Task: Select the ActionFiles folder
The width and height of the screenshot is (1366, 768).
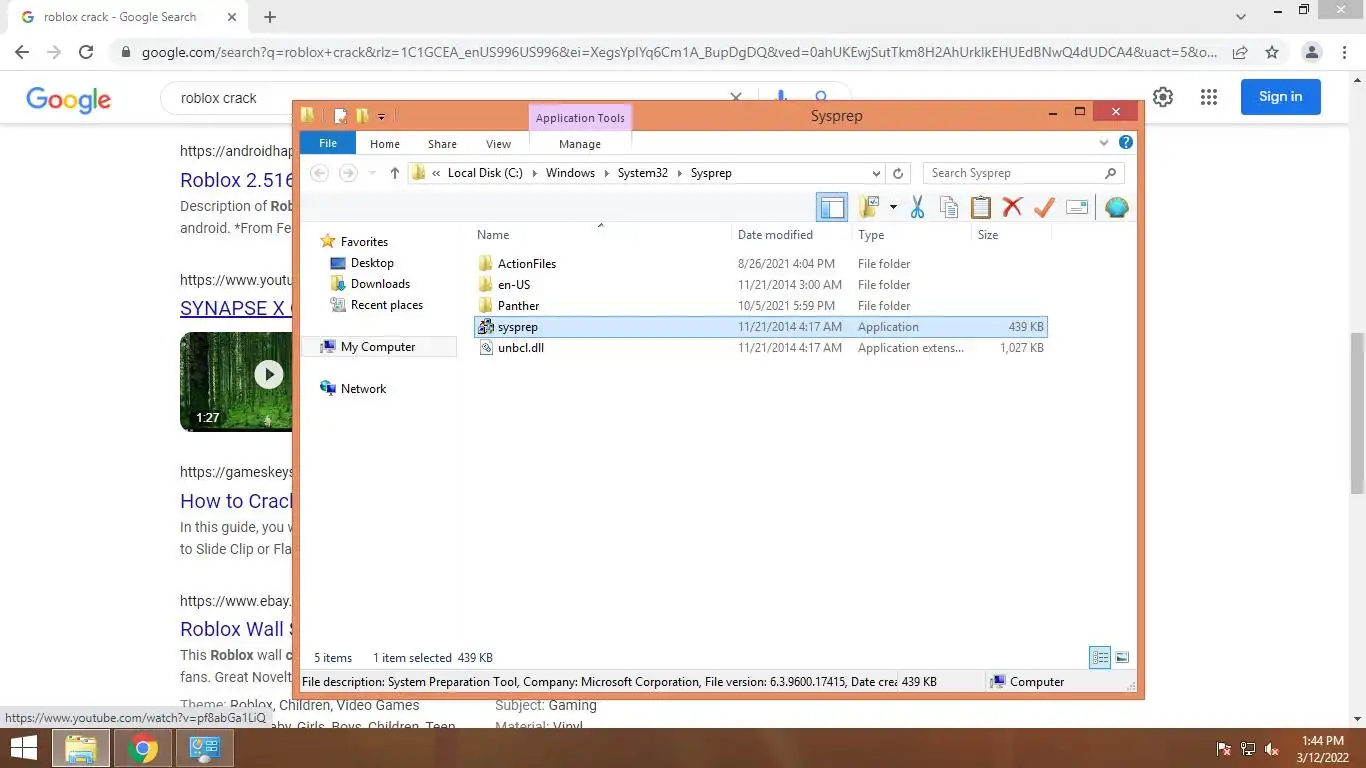Action: [761, 264]
